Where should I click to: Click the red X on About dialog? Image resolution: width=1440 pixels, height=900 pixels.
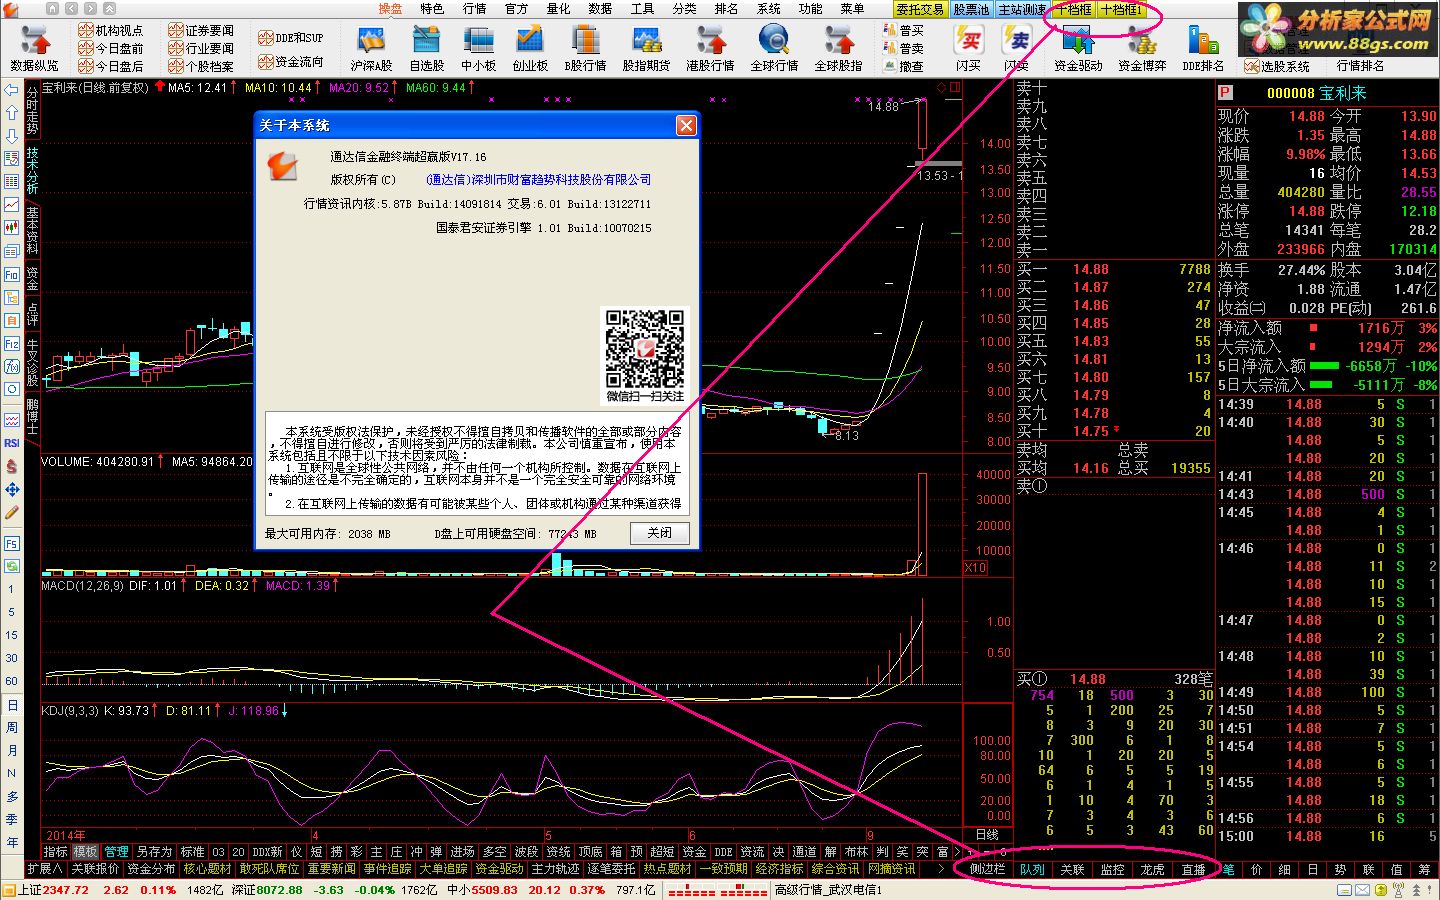pyautogui.click(x=686, y=125)
